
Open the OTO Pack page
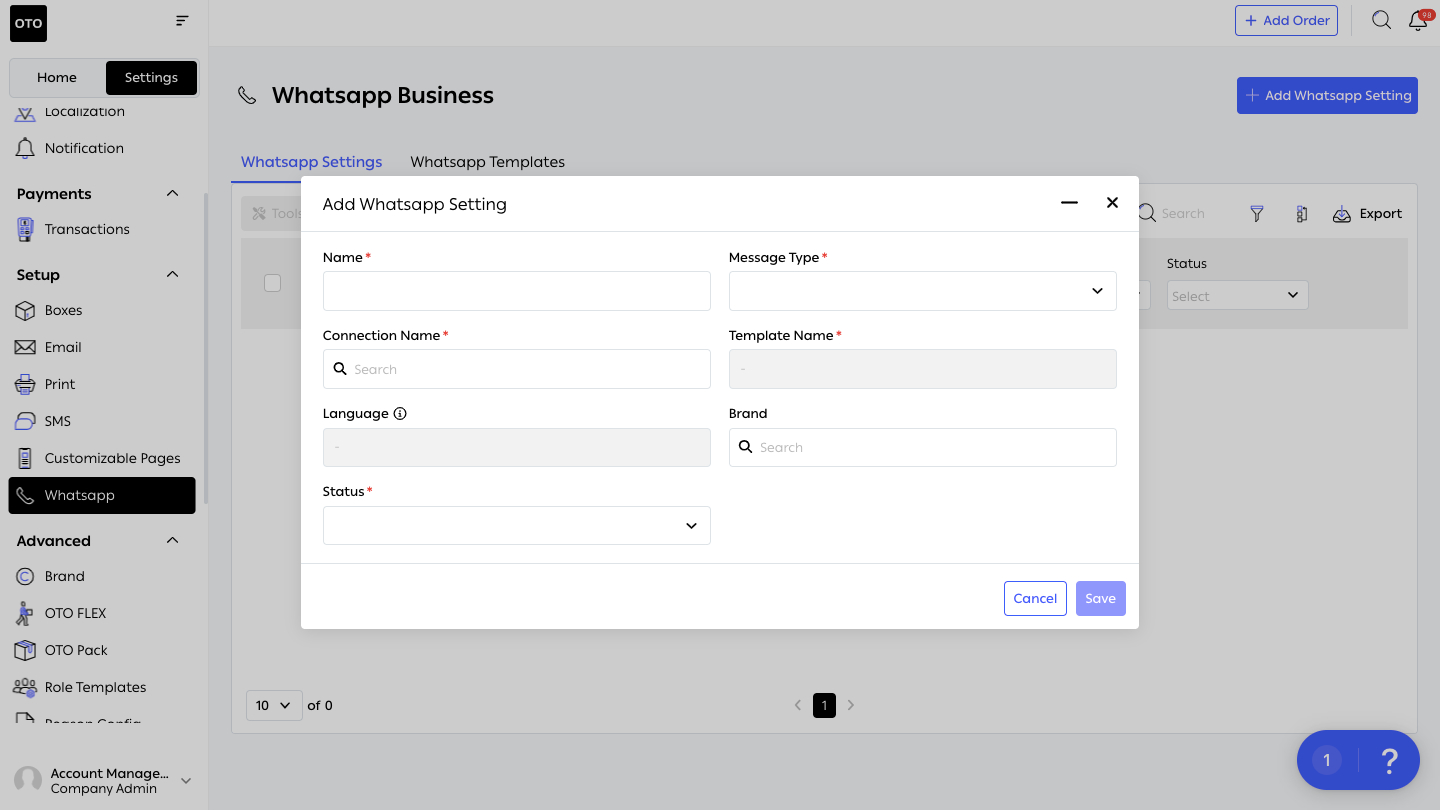click(x=76, y=650)
